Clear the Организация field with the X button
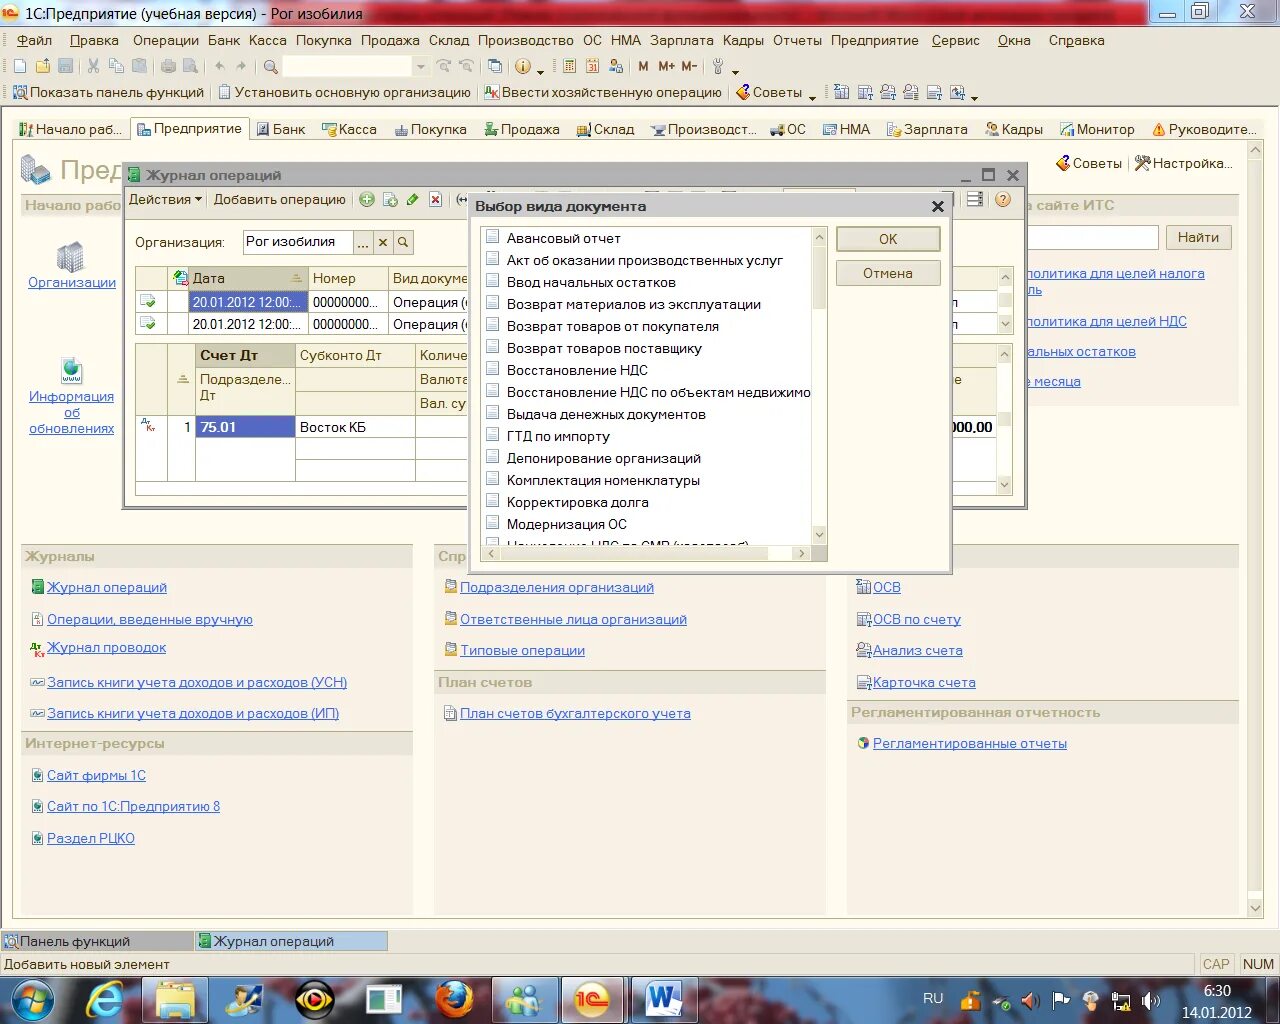This screenshot has height=1024, width=1280. pos(383,242)
